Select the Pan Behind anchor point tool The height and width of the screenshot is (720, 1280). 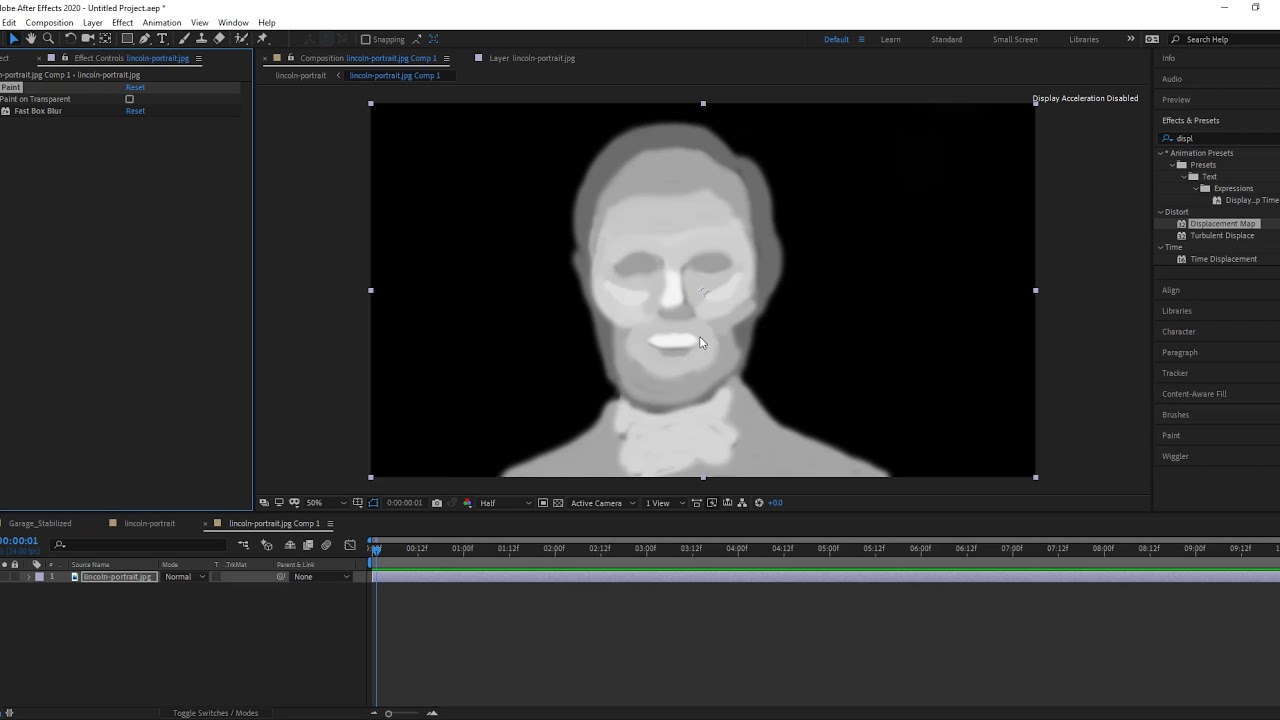(x=105, y=39)
